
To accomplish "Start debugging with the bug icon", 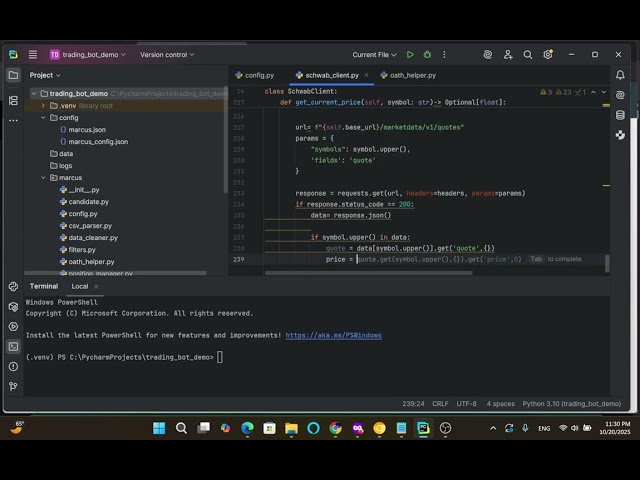I will 427,54.
